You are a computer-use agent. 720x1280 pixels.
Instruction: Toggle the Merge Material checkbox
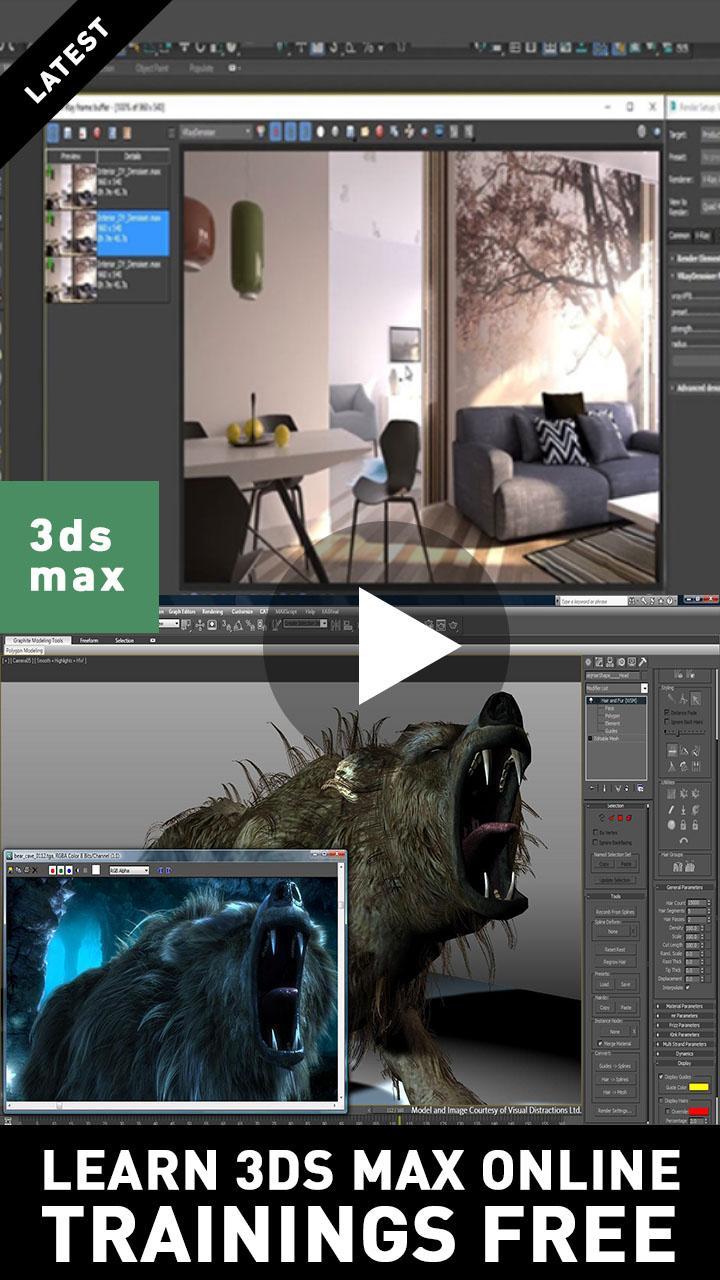pyautogui.click(x=600, y=1043)
